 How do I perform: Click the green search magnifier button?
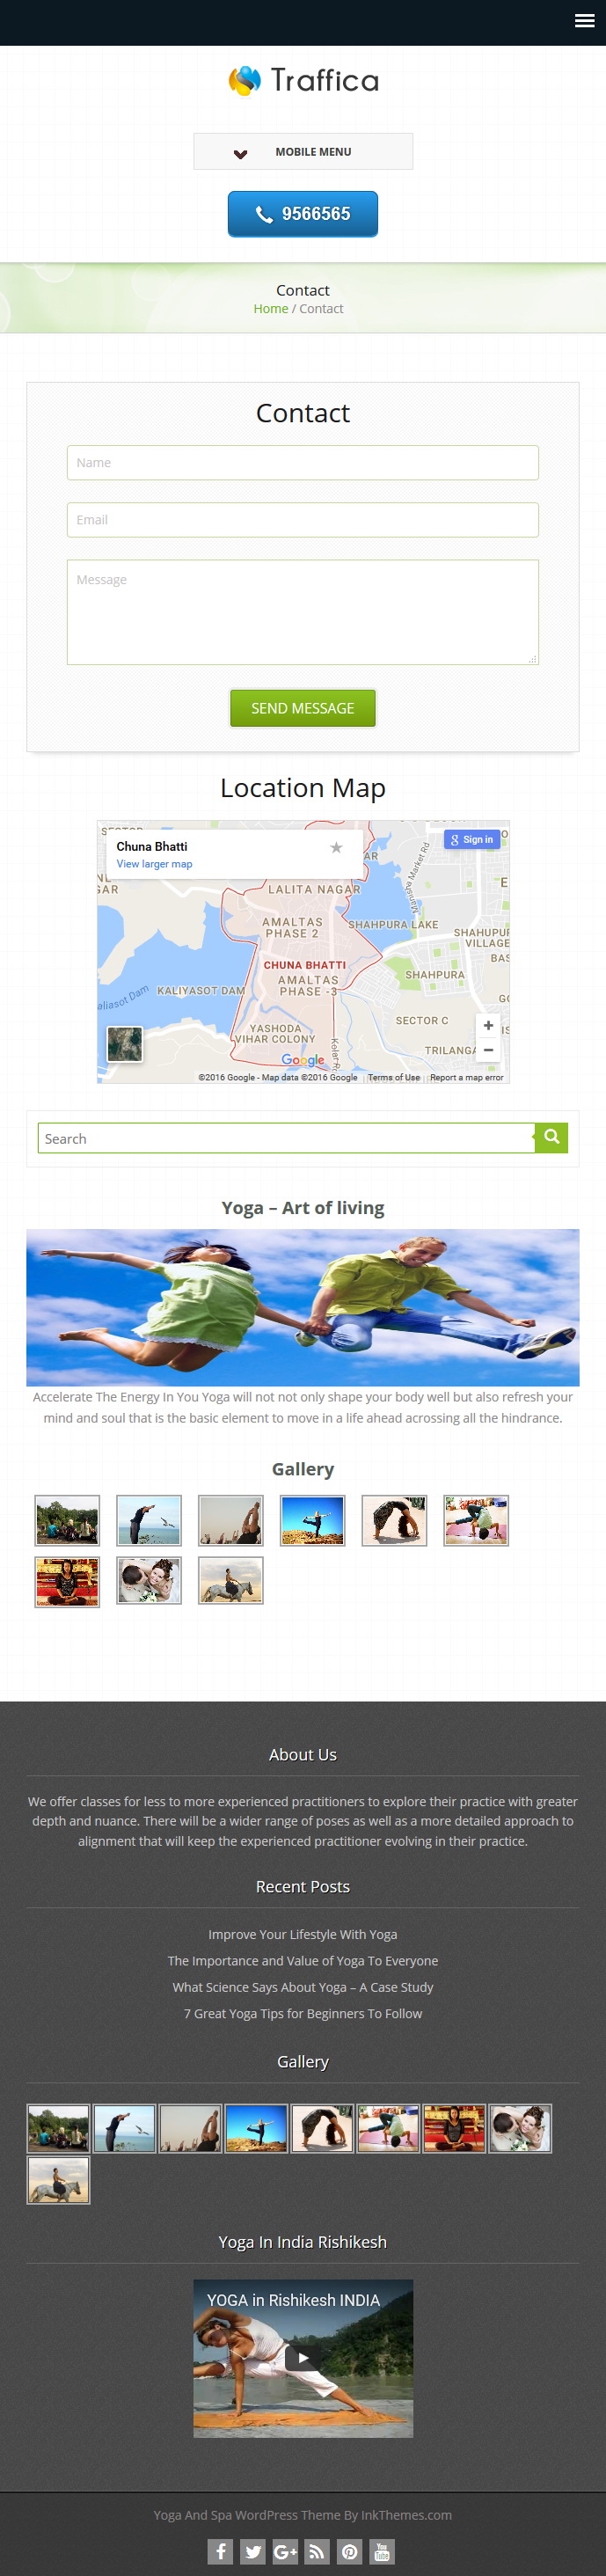[551, 1137]
